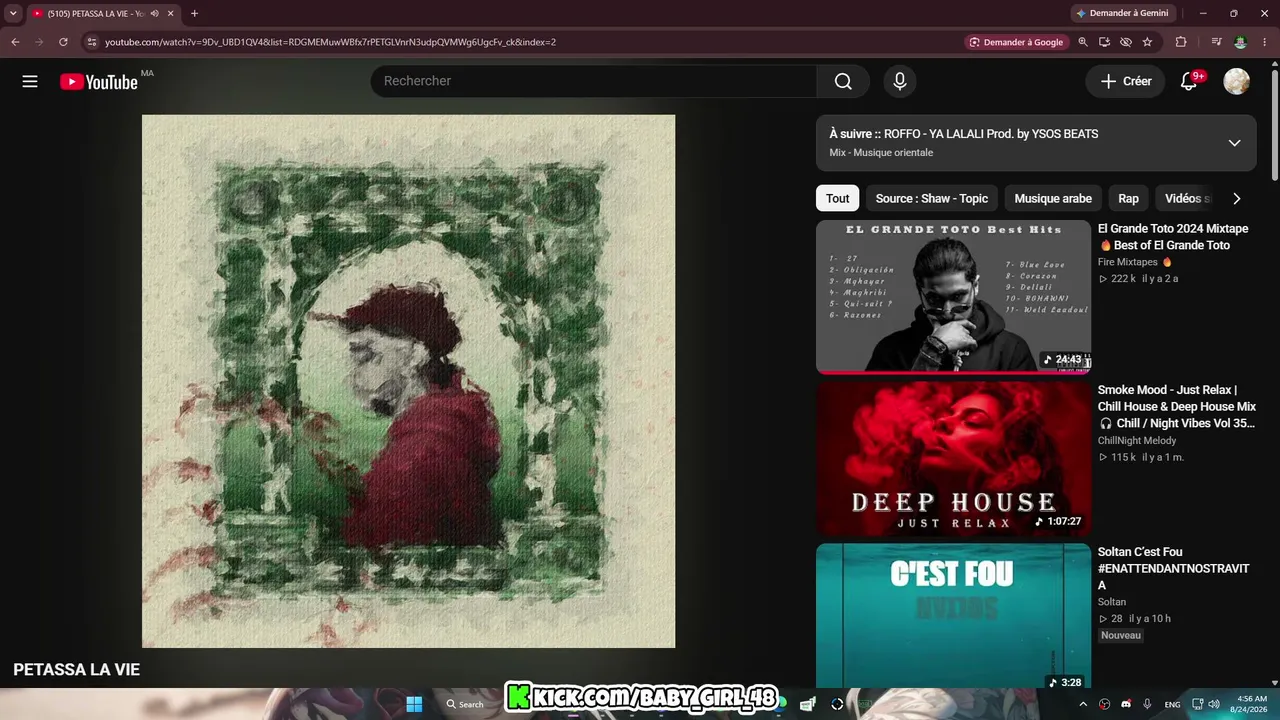The height and width of the screenshot is (720, 1280).
Task: Click the video player album artwork
Action: (x=408, y=381)
